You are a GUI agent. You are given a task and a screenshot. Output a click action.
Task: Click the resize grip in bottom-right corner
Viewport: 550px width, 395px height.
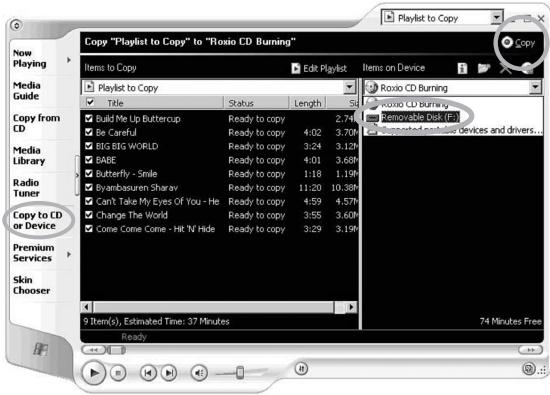543,371
